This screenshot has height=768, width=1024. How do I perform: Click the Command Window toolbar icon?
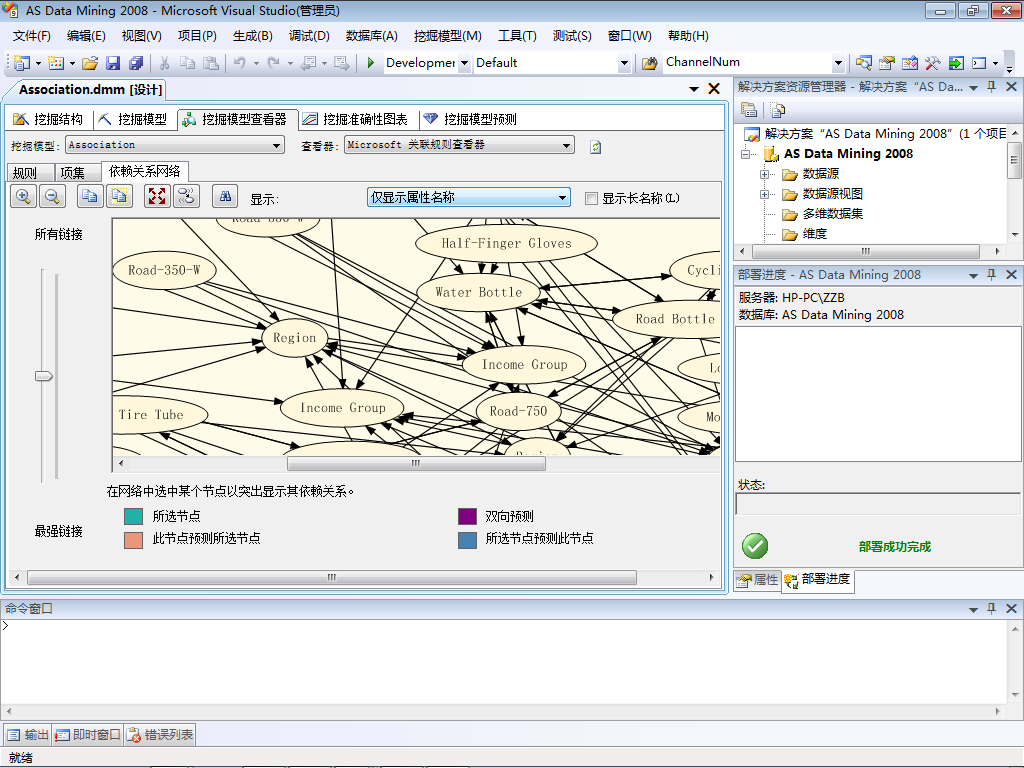(x=979, y=63)
